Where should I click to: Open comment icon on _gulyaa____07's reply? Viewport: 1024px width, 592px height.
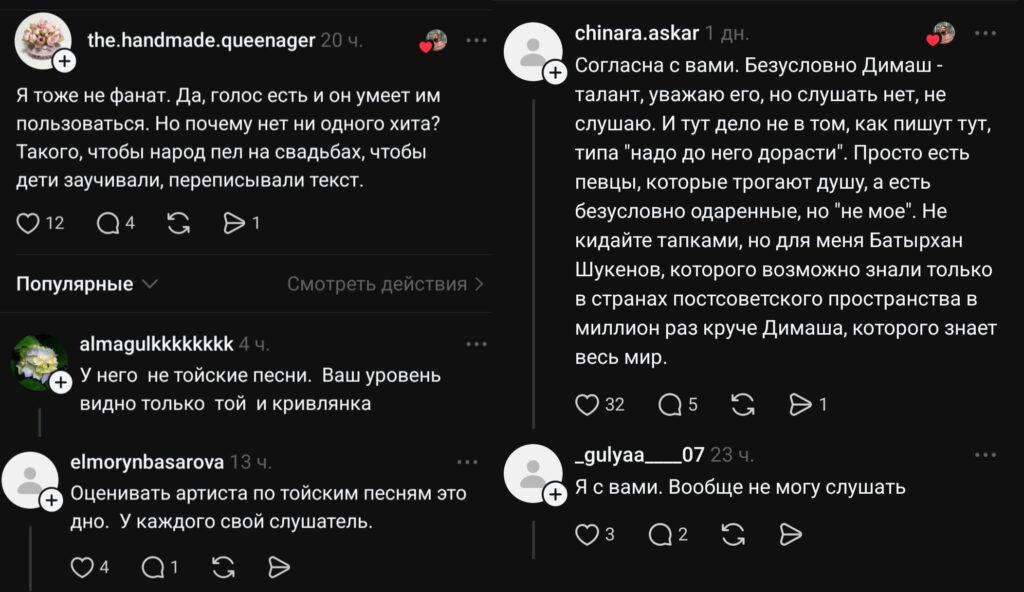coord(661,535)
